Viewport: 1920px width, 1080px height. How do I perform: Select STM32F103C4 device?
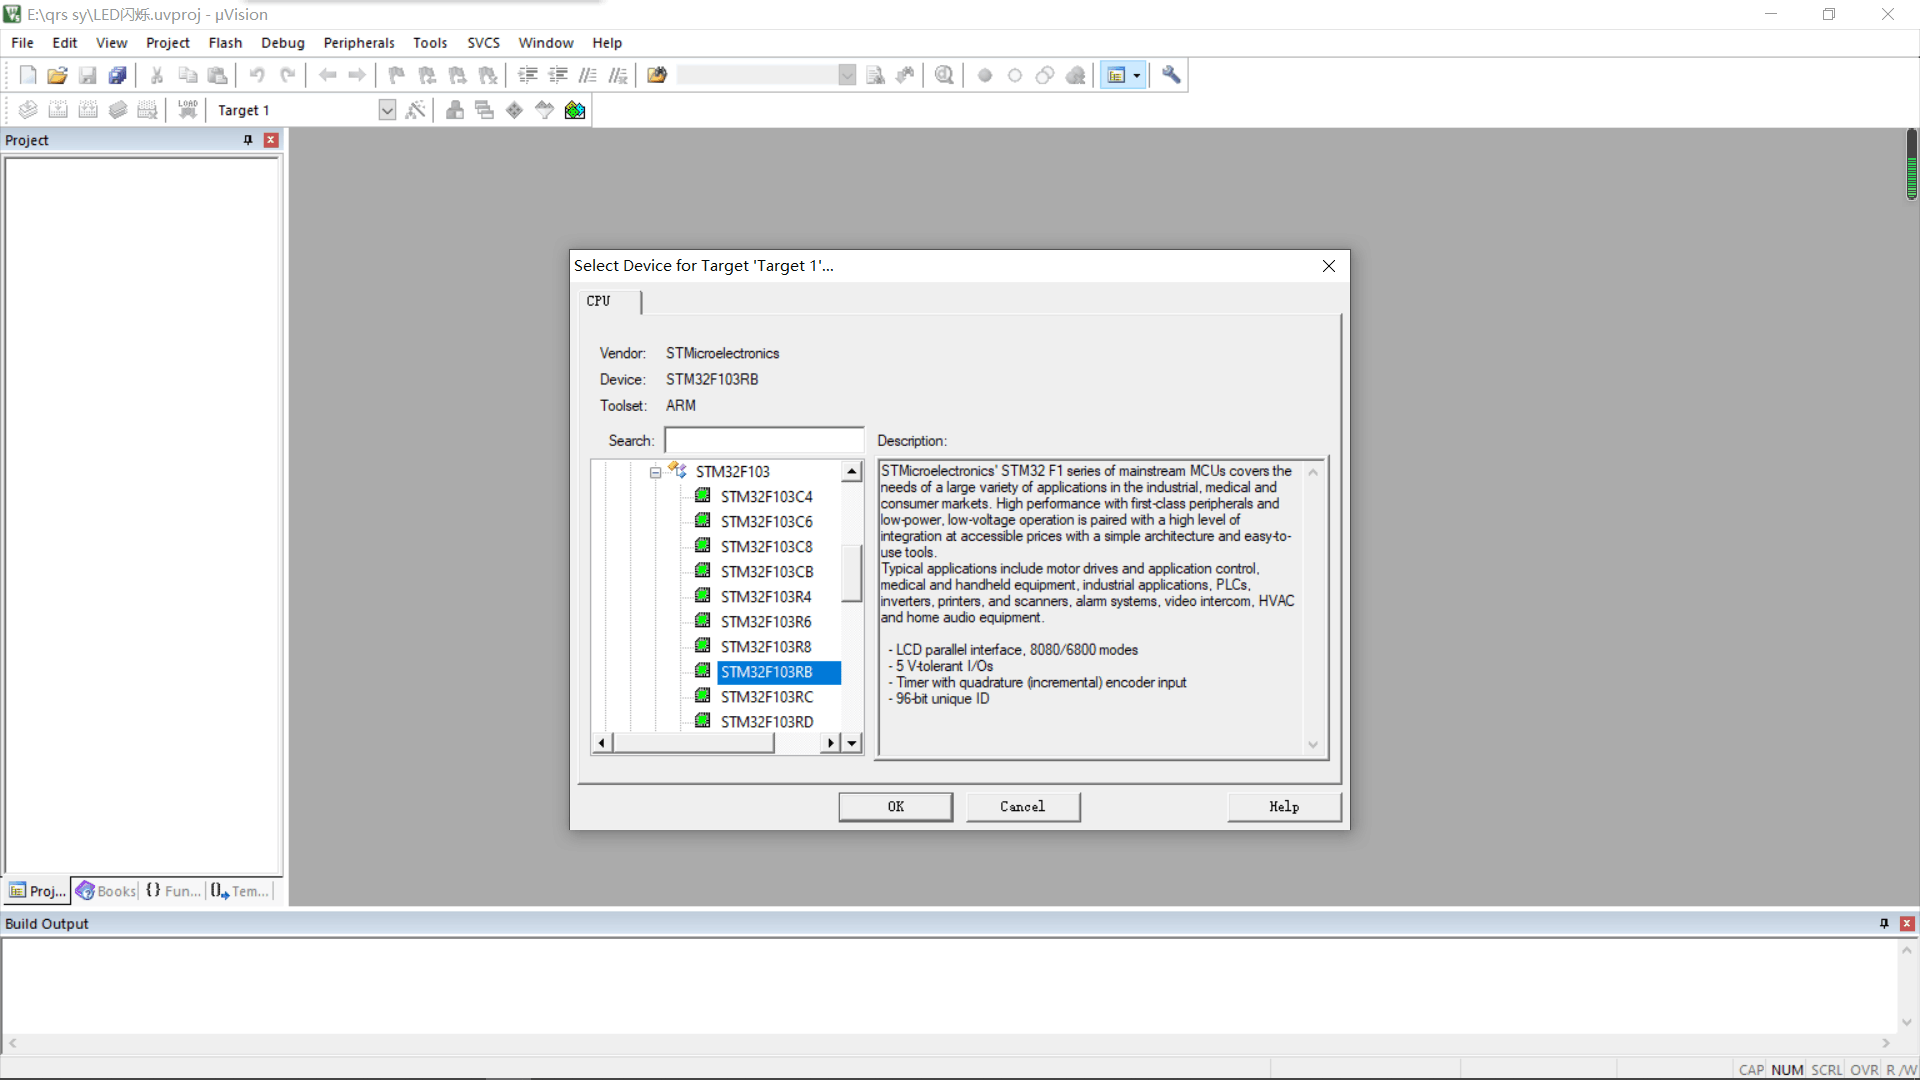[767, 497]
